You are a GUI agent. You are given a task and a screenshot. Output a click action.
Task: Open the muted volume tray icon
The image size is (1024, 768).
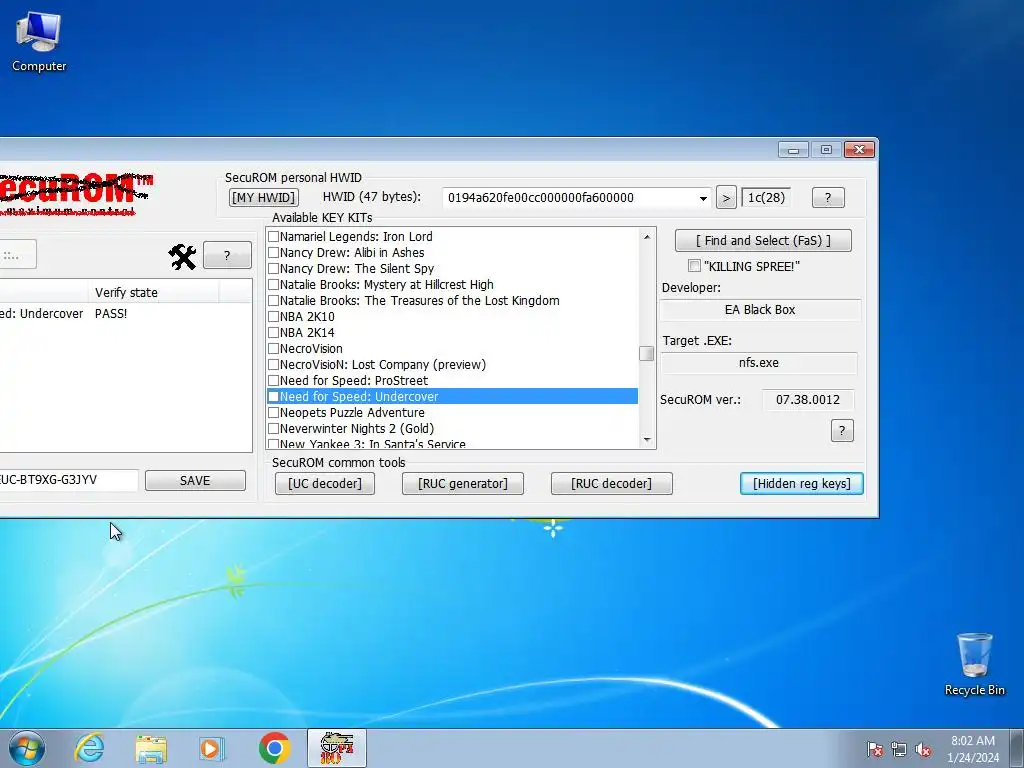point(923,749)
